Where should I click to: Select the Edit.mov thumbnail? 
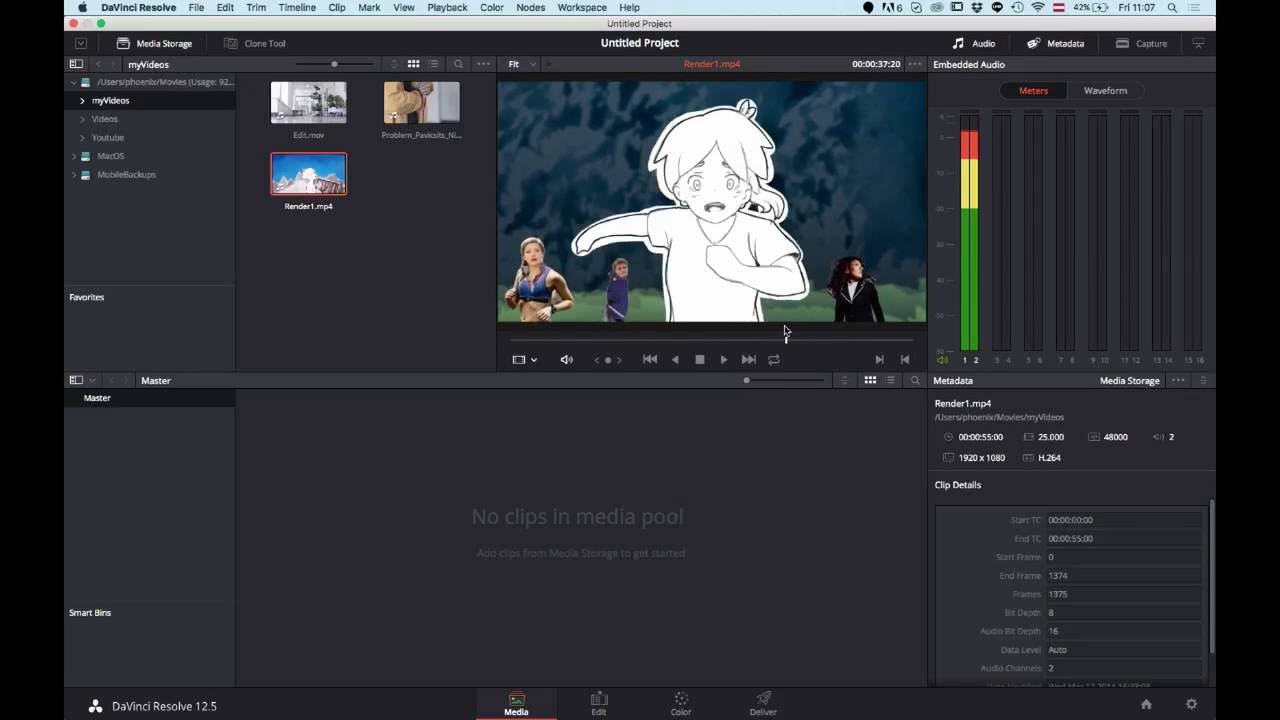308,103
